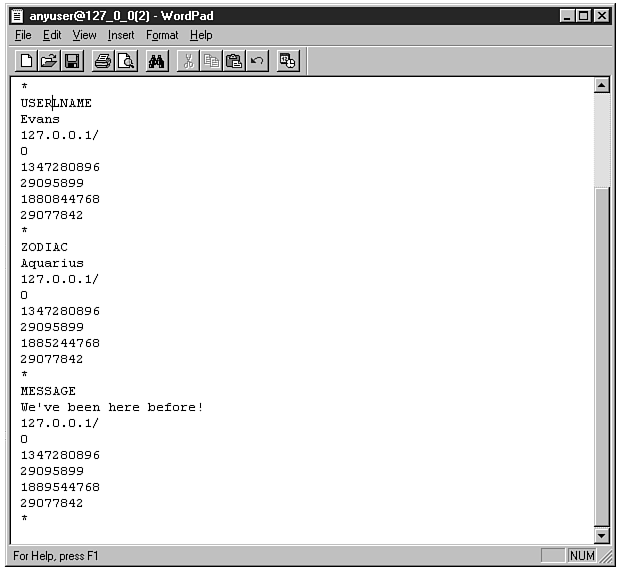Place cursor in the "Aquarius" text line
This screenshot has width=627, height=577.
(52, 263)
